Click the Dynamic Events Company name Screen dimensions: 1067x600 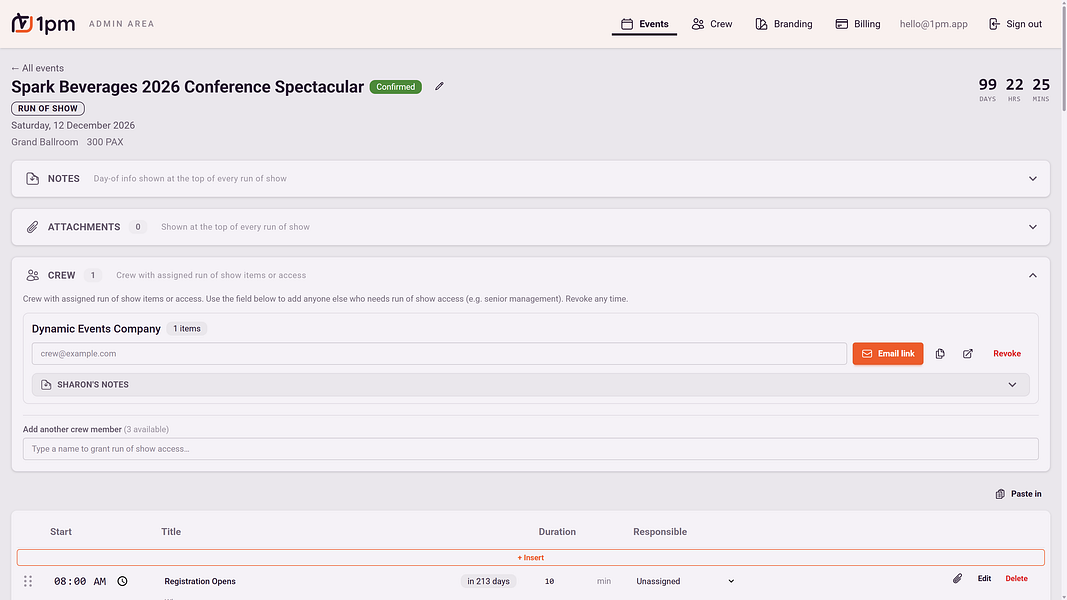[96, 329]
